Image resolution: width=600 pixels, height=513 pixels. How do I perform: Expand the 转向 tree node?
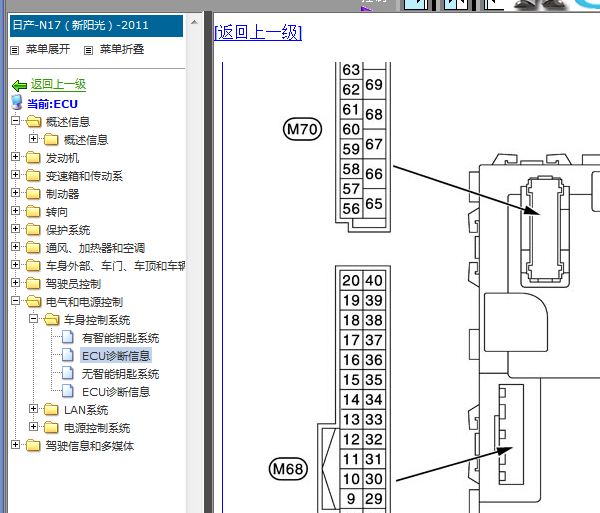[15, 210]
